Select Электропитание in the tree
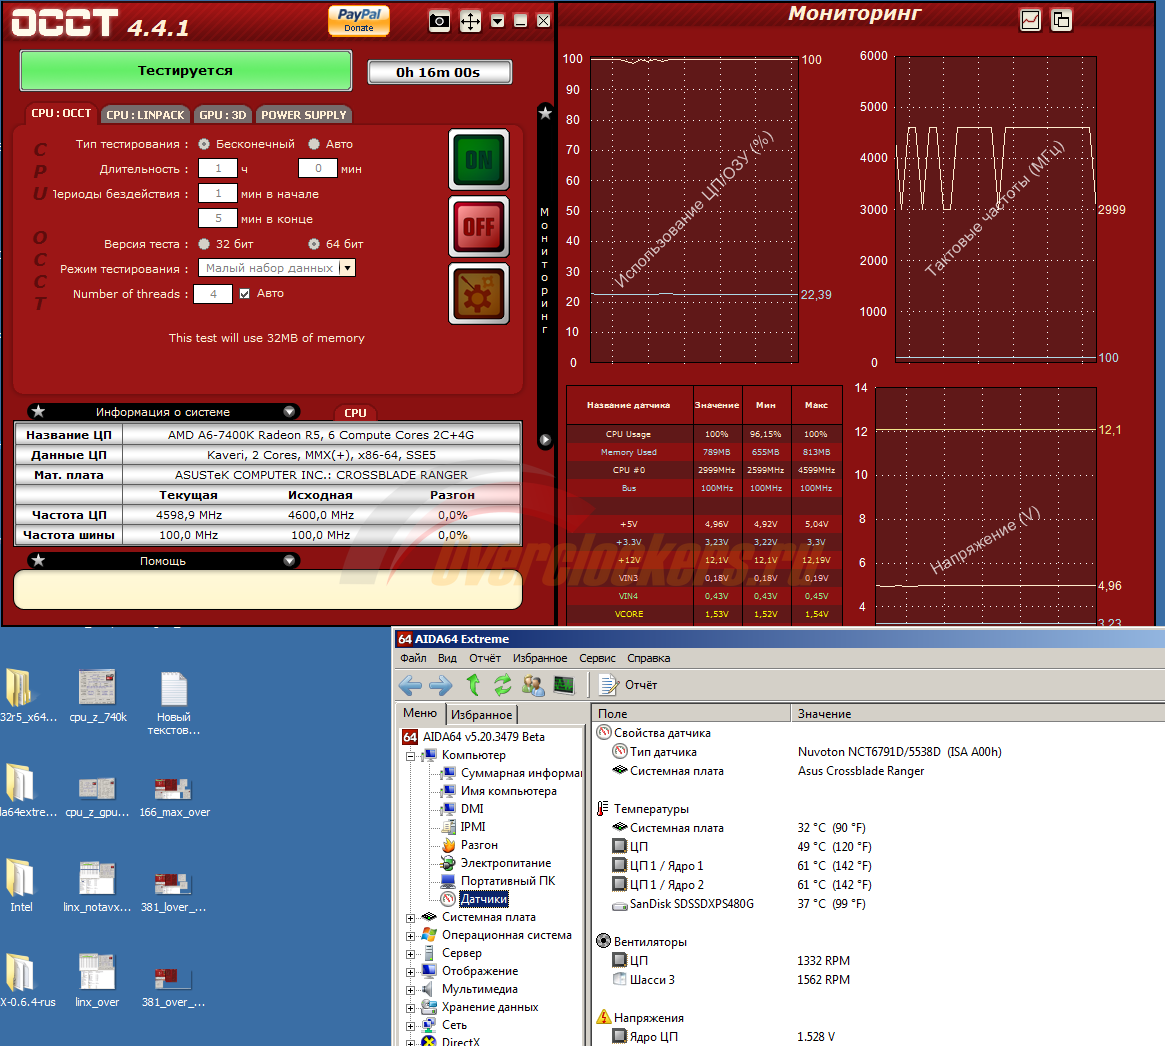The image size is (1165, 1046). [x=506, y=863]
